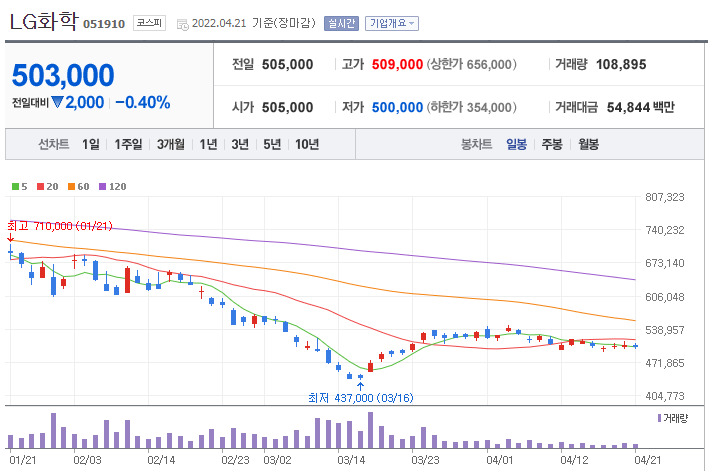Click the calendar icon beside the 2022.04.21 date

182,25
